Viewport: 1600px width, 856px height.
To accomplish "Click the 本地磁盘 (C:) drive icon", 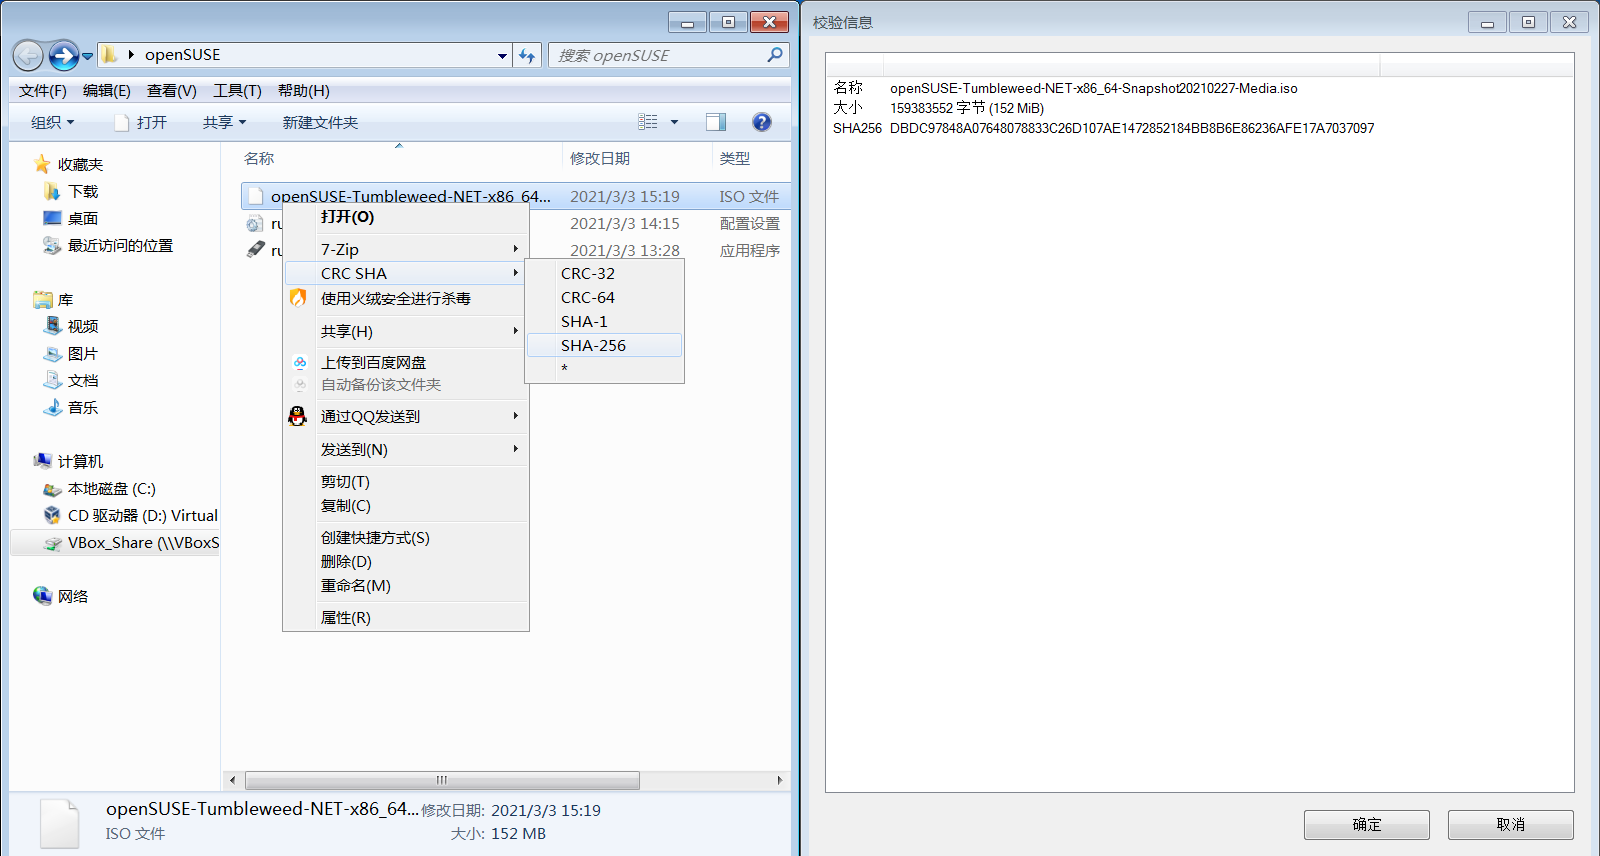I will [x=52, y=488].
